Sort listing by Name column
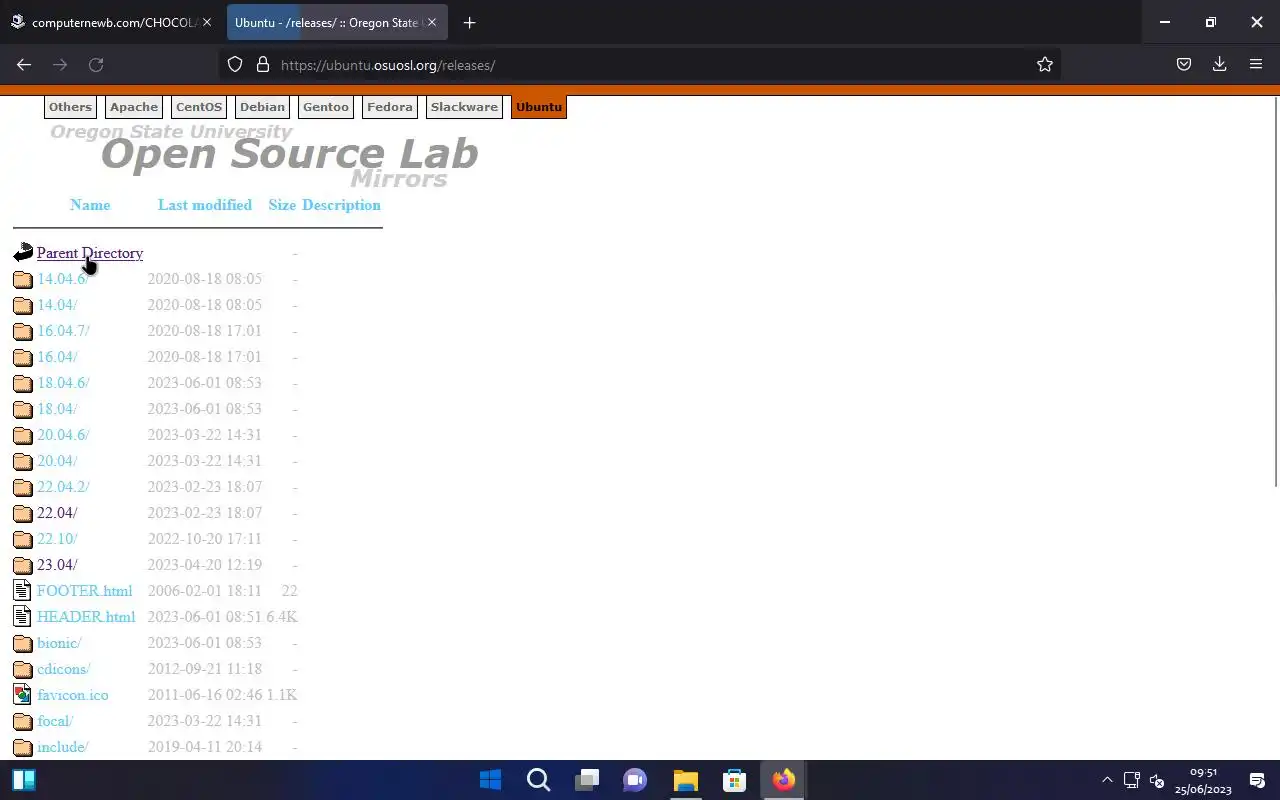 (90, 205)
